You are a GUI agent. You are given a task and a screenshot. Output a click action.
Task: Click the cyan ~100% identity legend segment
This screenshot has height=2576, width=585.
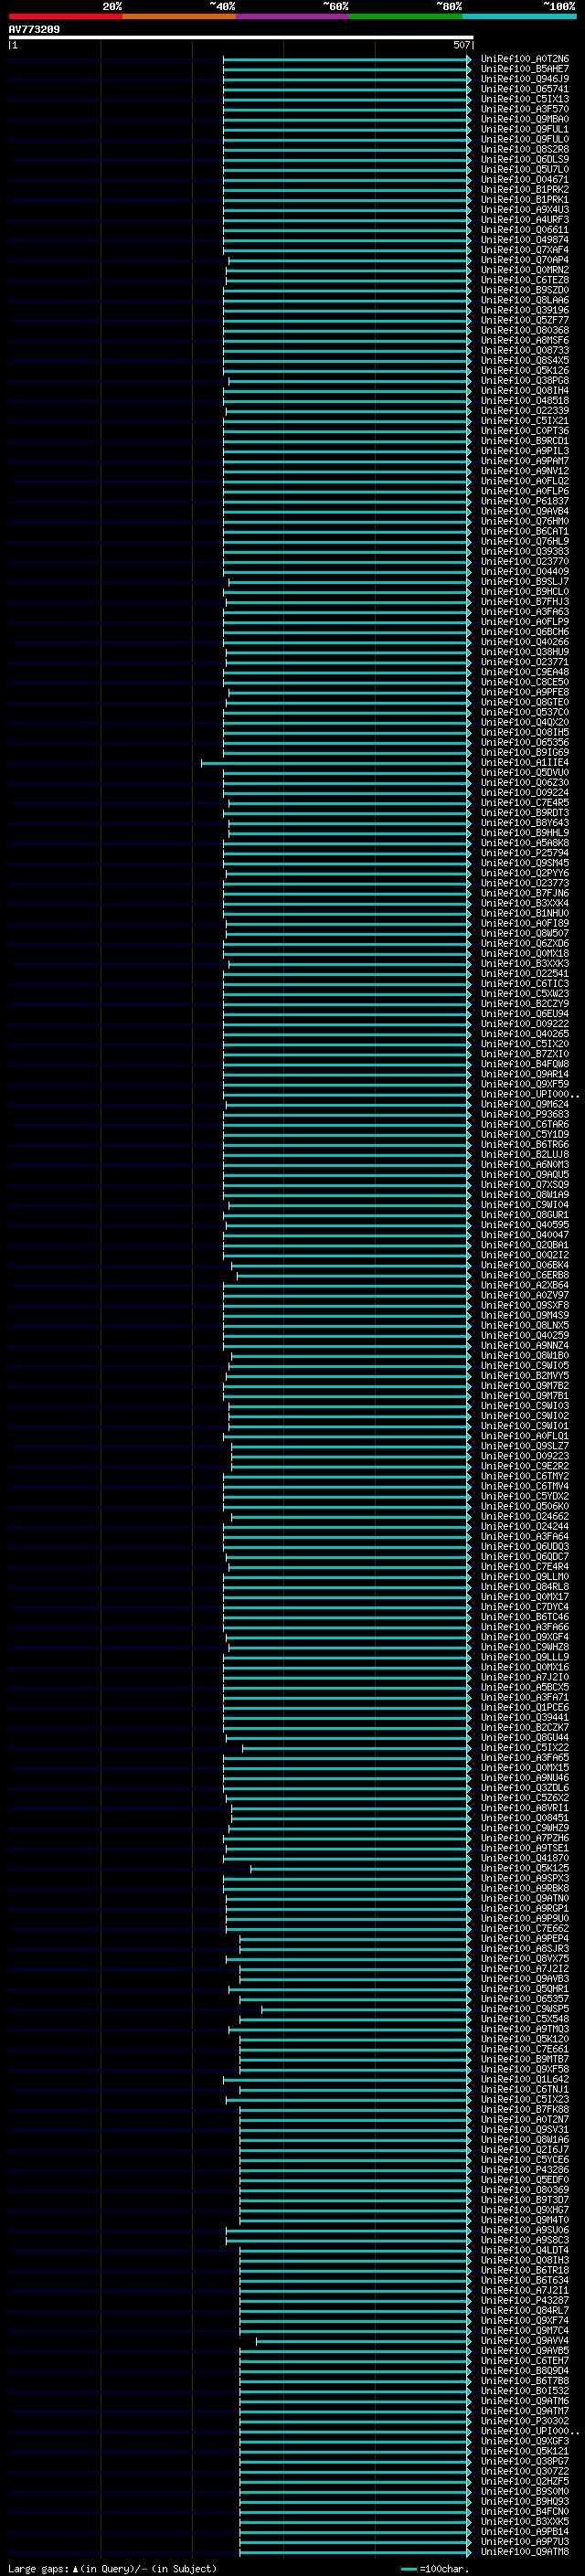[x=520, y=16]
